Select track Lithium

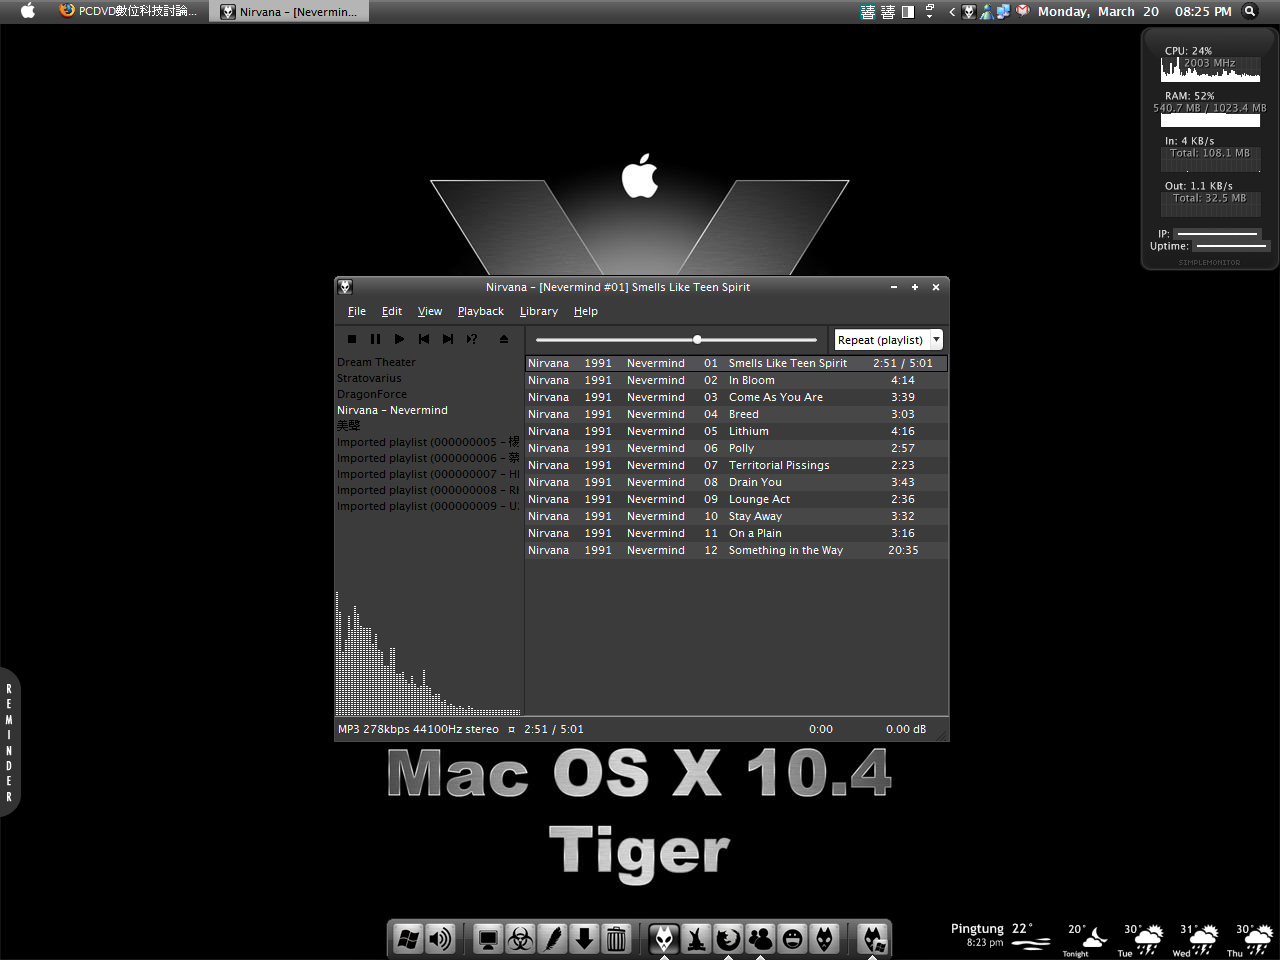click(736, 431)
